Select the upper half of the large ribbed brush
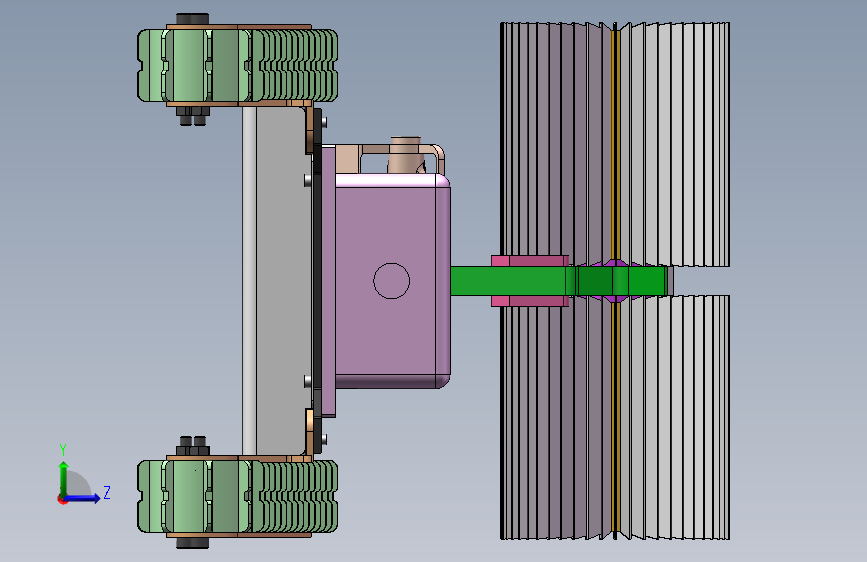This screenshot has height=562, width=867. click(615, 144)
